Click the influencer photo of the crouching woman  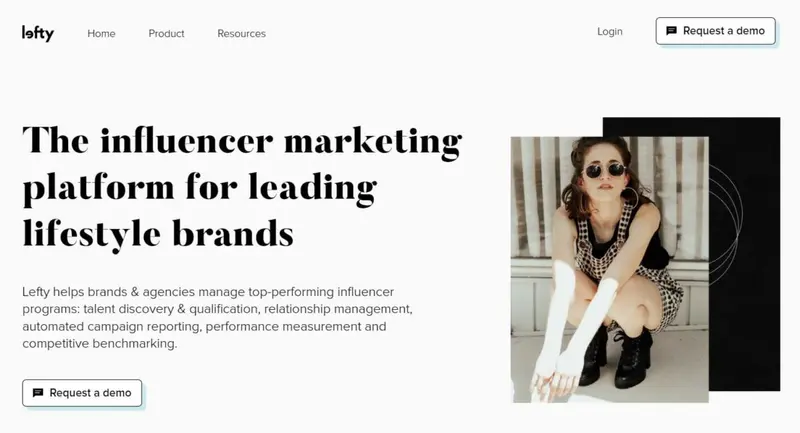pyautogui.click(x=609, y=269)
